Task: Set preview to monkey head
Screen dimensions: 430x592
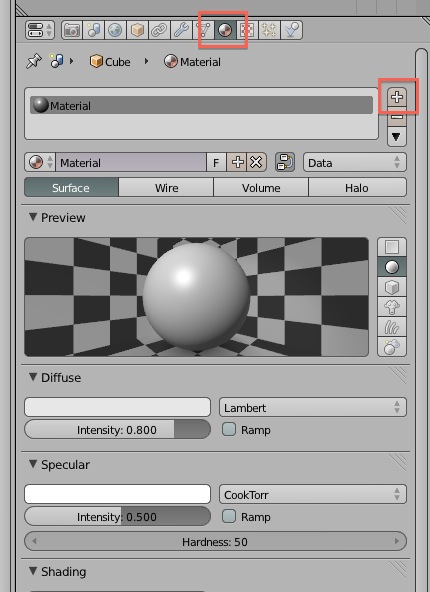Action: tap(392, 307)
